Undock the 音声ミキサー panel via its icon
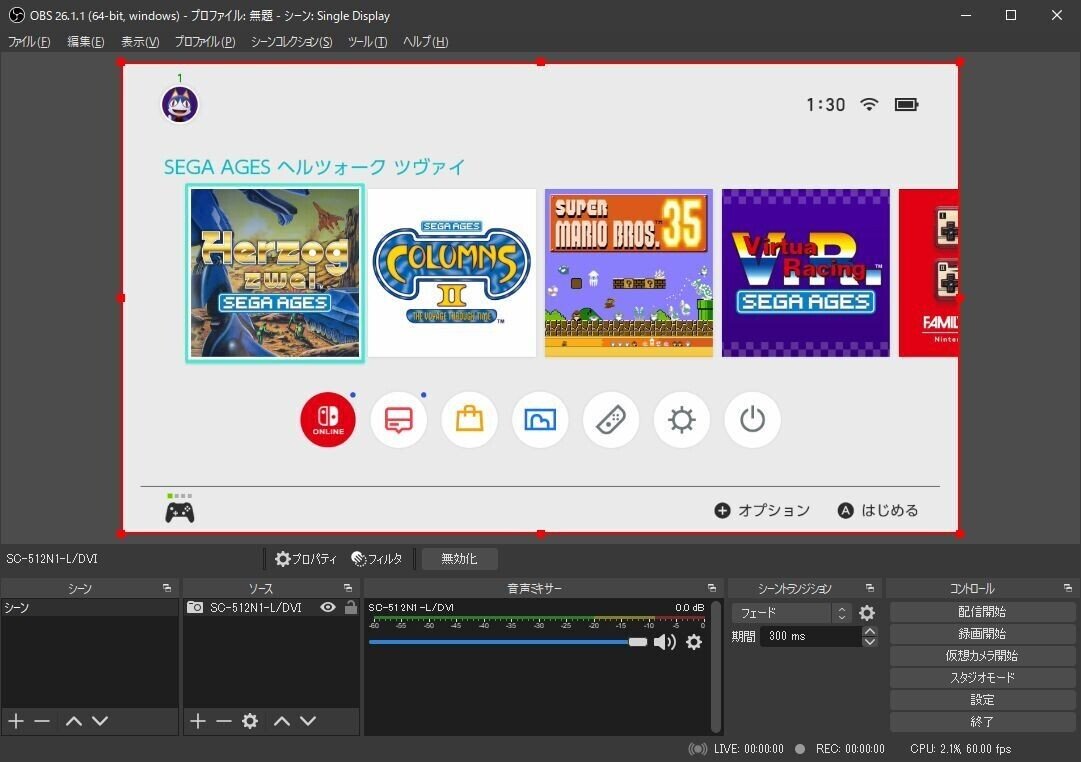The image size is (1081, 762). point(711,588)
